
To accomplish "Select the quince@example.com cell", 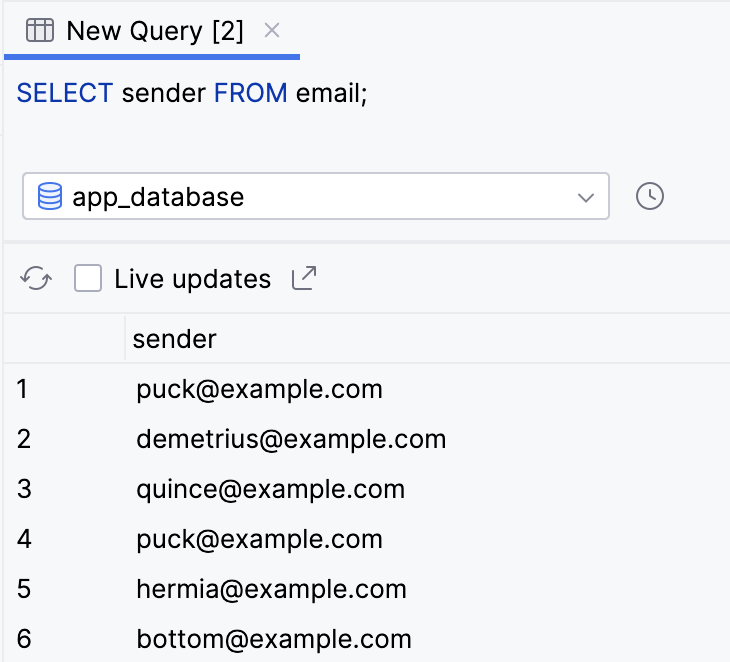I will point(270,489).
